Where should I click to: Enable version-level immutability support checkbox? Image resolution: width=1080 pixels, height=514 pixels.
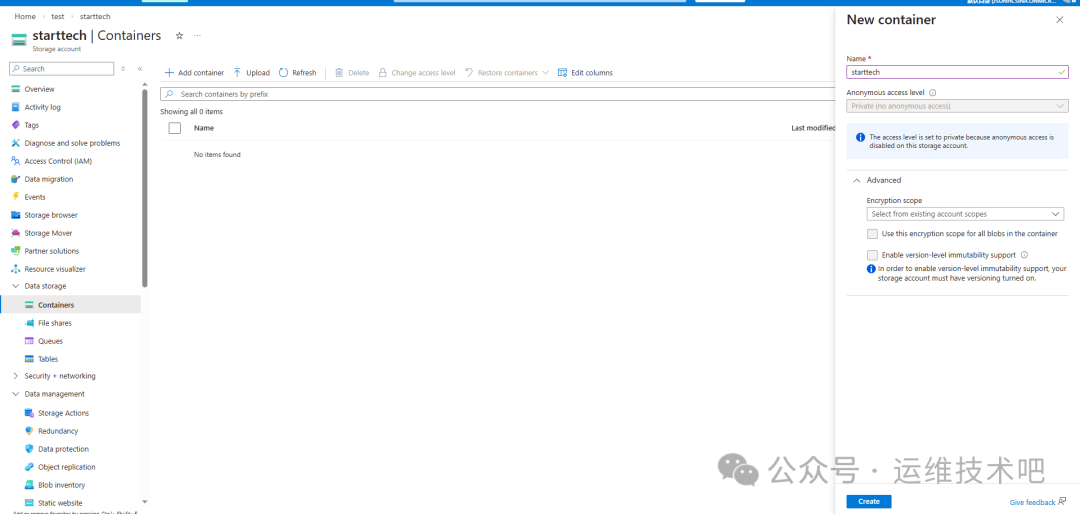point(873,255)
